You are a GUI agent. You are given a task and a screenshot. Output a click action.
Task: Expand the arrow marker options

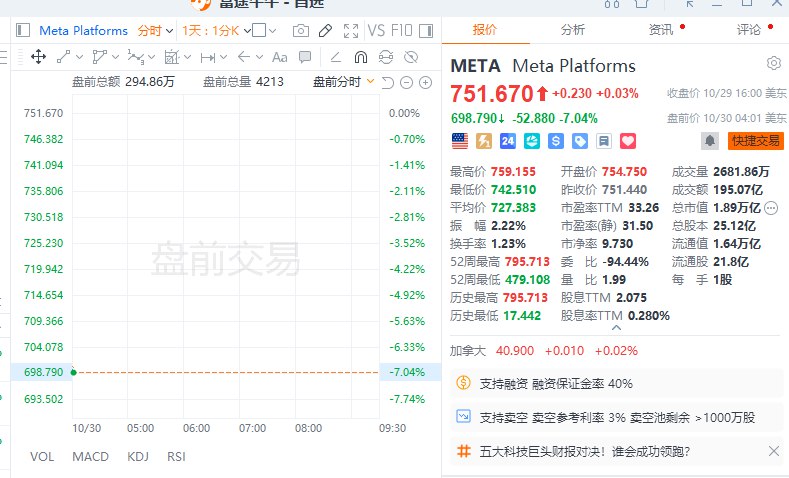point(259,57)
